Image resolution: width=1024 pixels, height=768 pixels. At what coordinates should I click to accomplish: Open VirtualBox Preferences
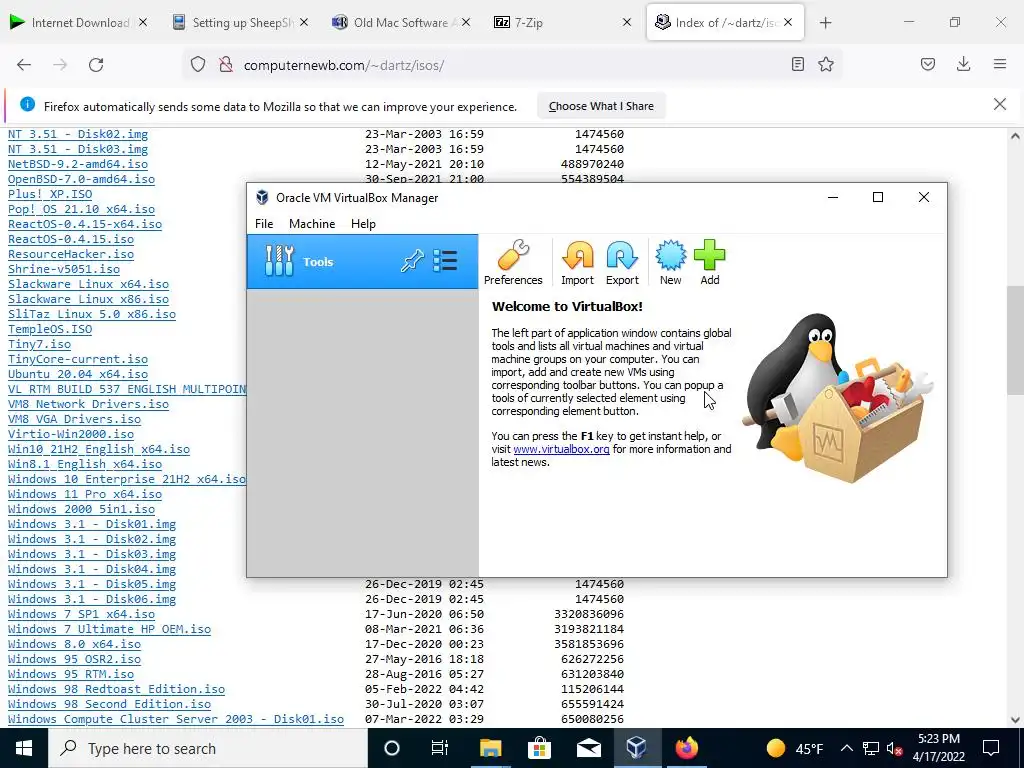pyautogui.click(x=513, y=262)
